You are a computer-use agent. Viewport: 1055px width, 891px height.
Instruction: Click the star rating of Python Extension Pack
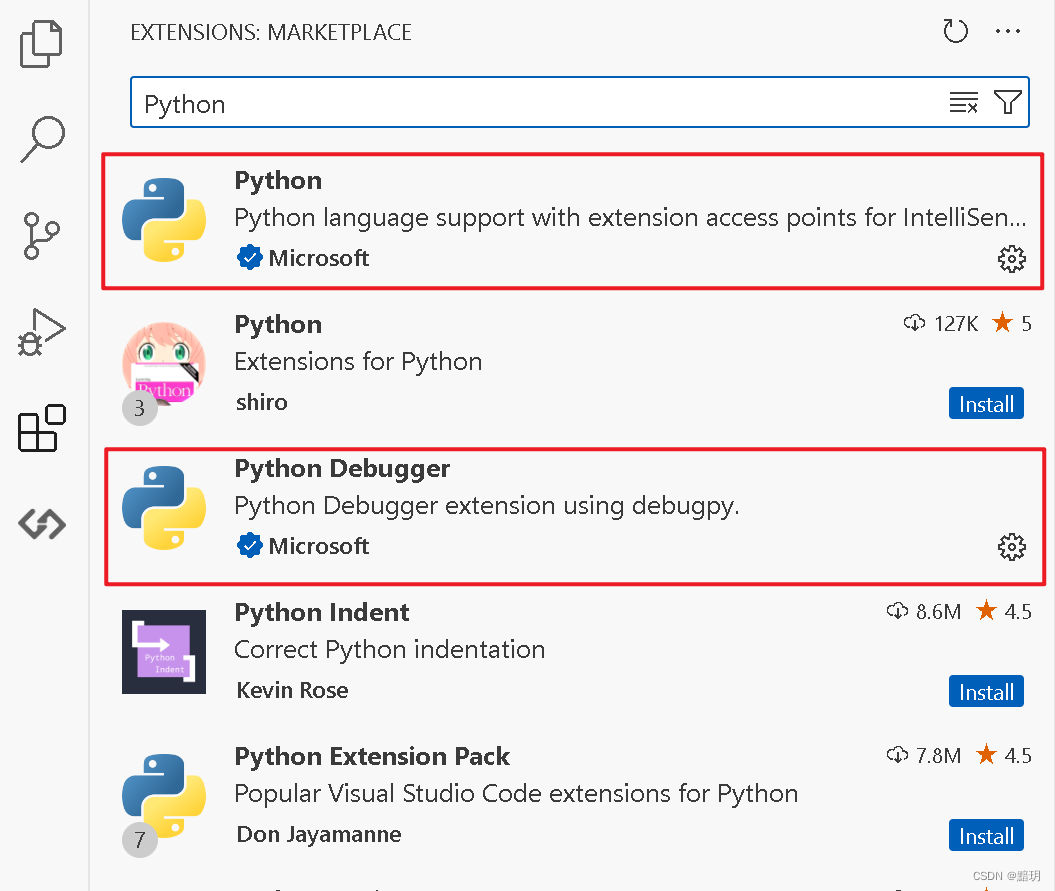1004,756
